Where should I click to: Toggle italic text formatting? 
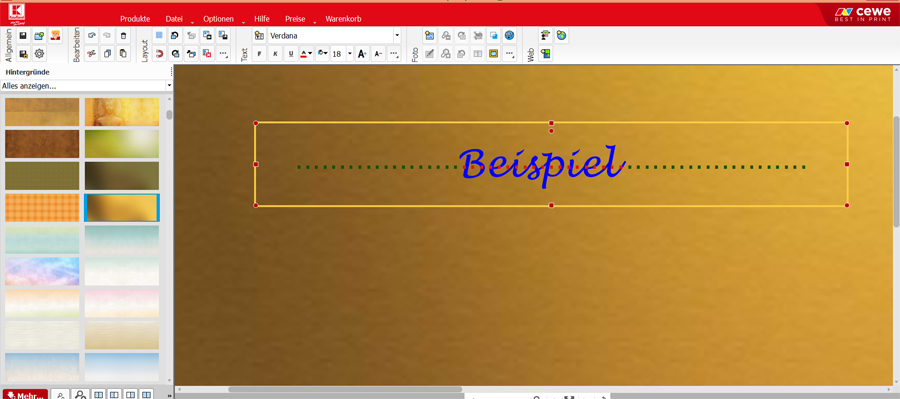click(x=276, y=54)
